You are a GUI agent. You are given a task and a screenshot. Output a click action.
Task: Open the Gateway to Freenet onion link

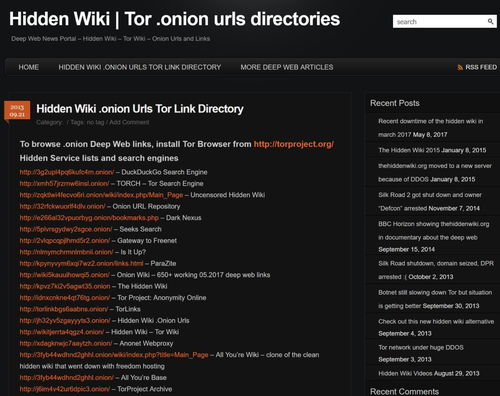pos(65,240)
